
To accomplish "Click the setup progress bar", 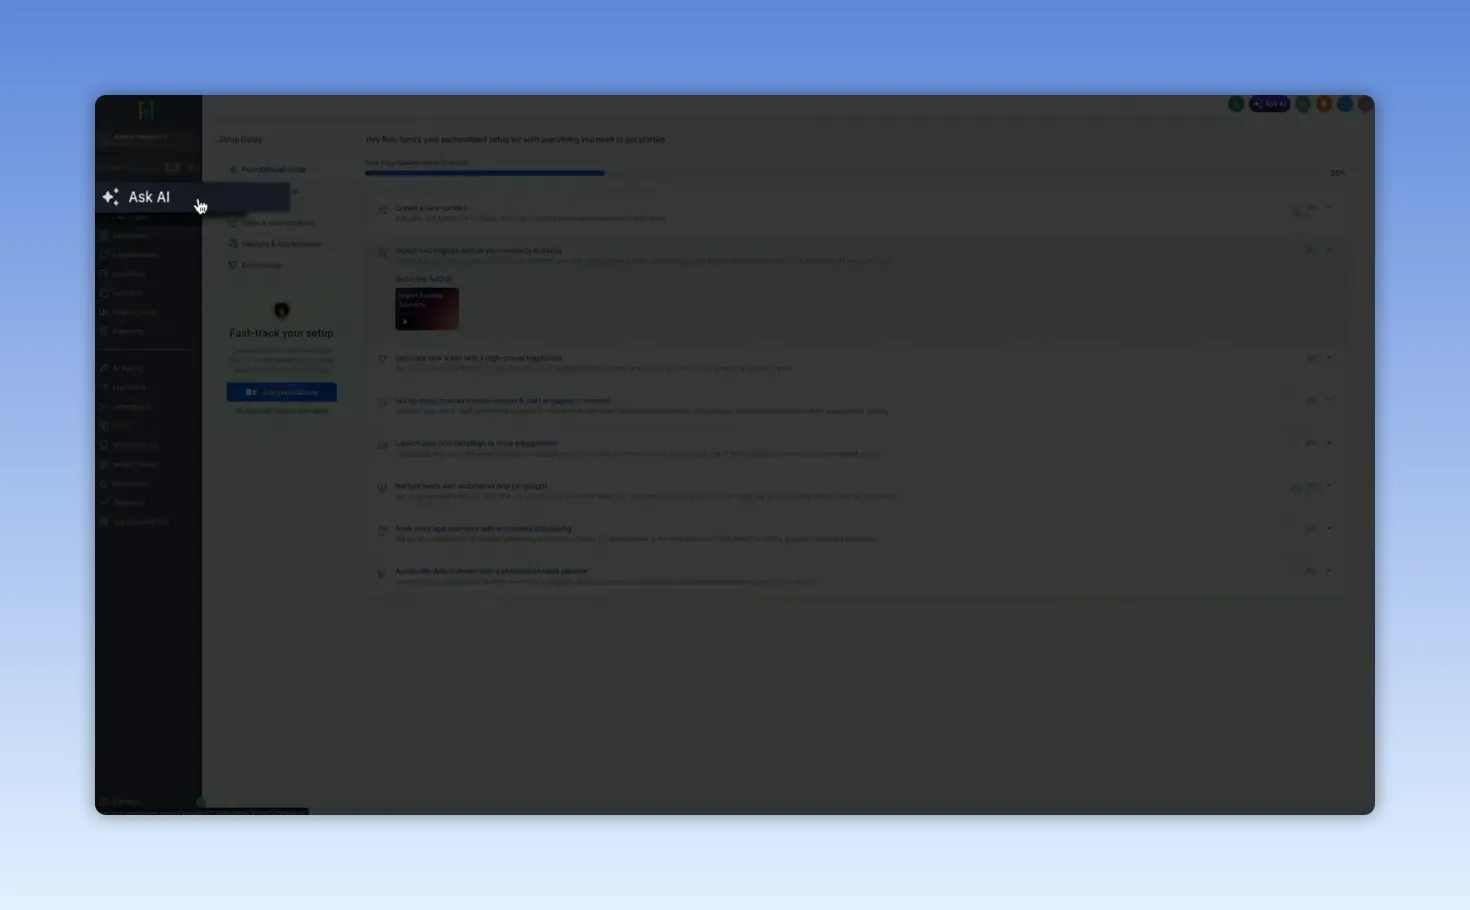I will coord(844,173).
